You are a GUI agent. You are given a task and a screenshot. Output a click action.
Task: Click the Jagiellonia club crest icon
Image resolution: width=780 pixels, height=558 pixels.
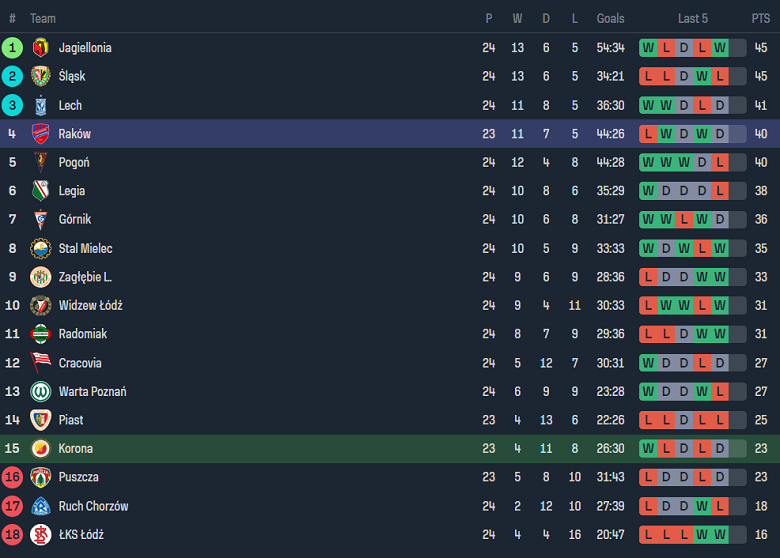coord(41,47)
